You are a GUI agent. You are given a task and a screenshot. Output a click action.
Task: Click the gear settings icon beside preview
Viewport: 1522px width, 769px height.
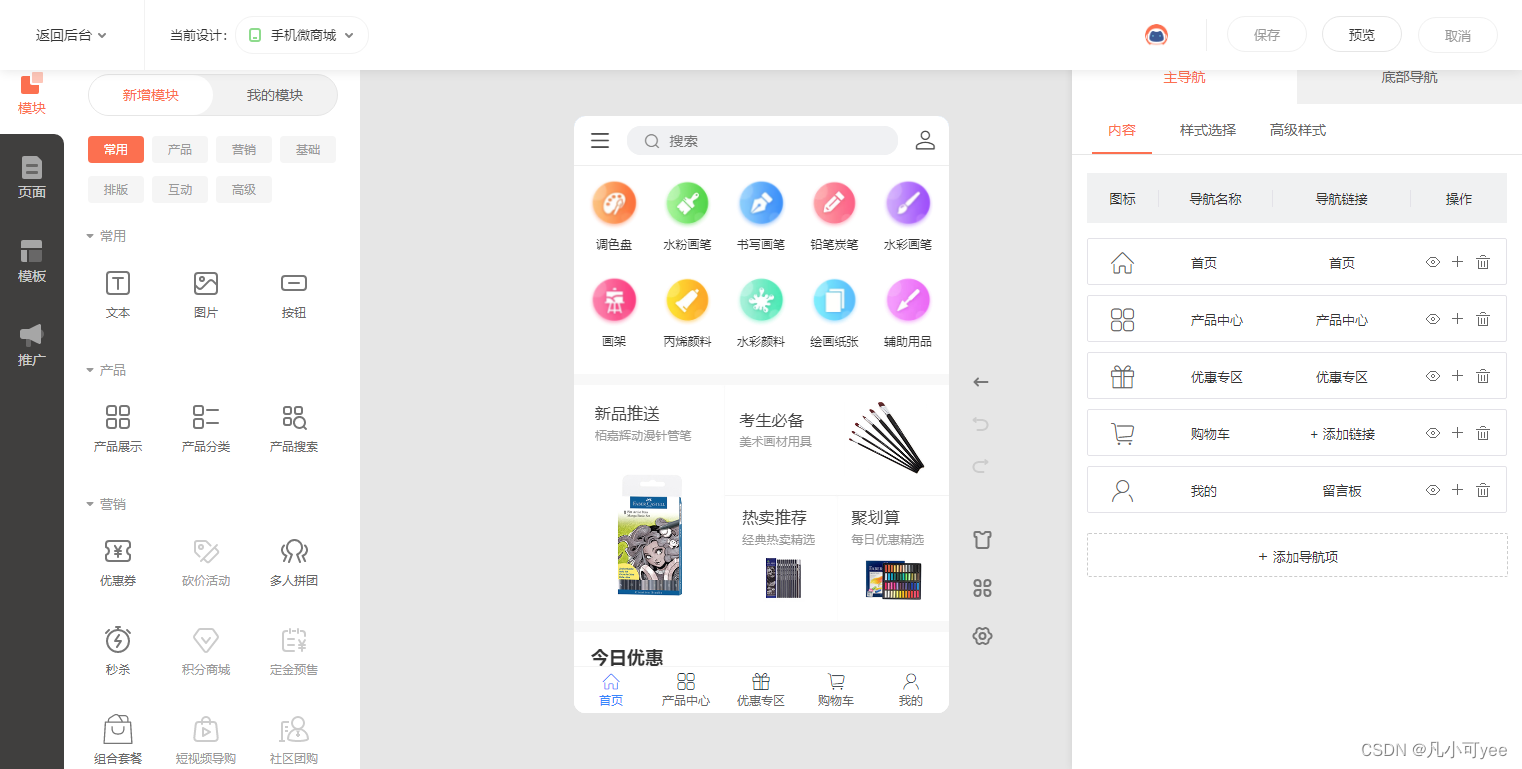tap(982, 636)
